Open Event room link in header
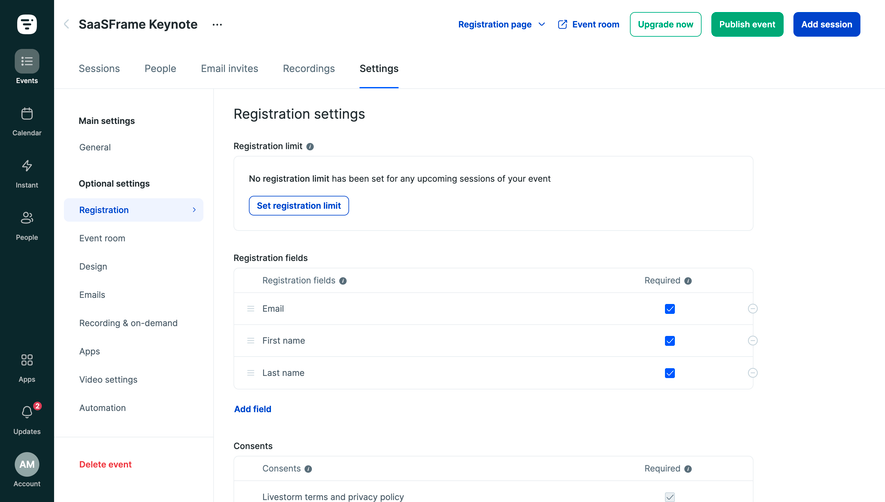 [595, 24]
